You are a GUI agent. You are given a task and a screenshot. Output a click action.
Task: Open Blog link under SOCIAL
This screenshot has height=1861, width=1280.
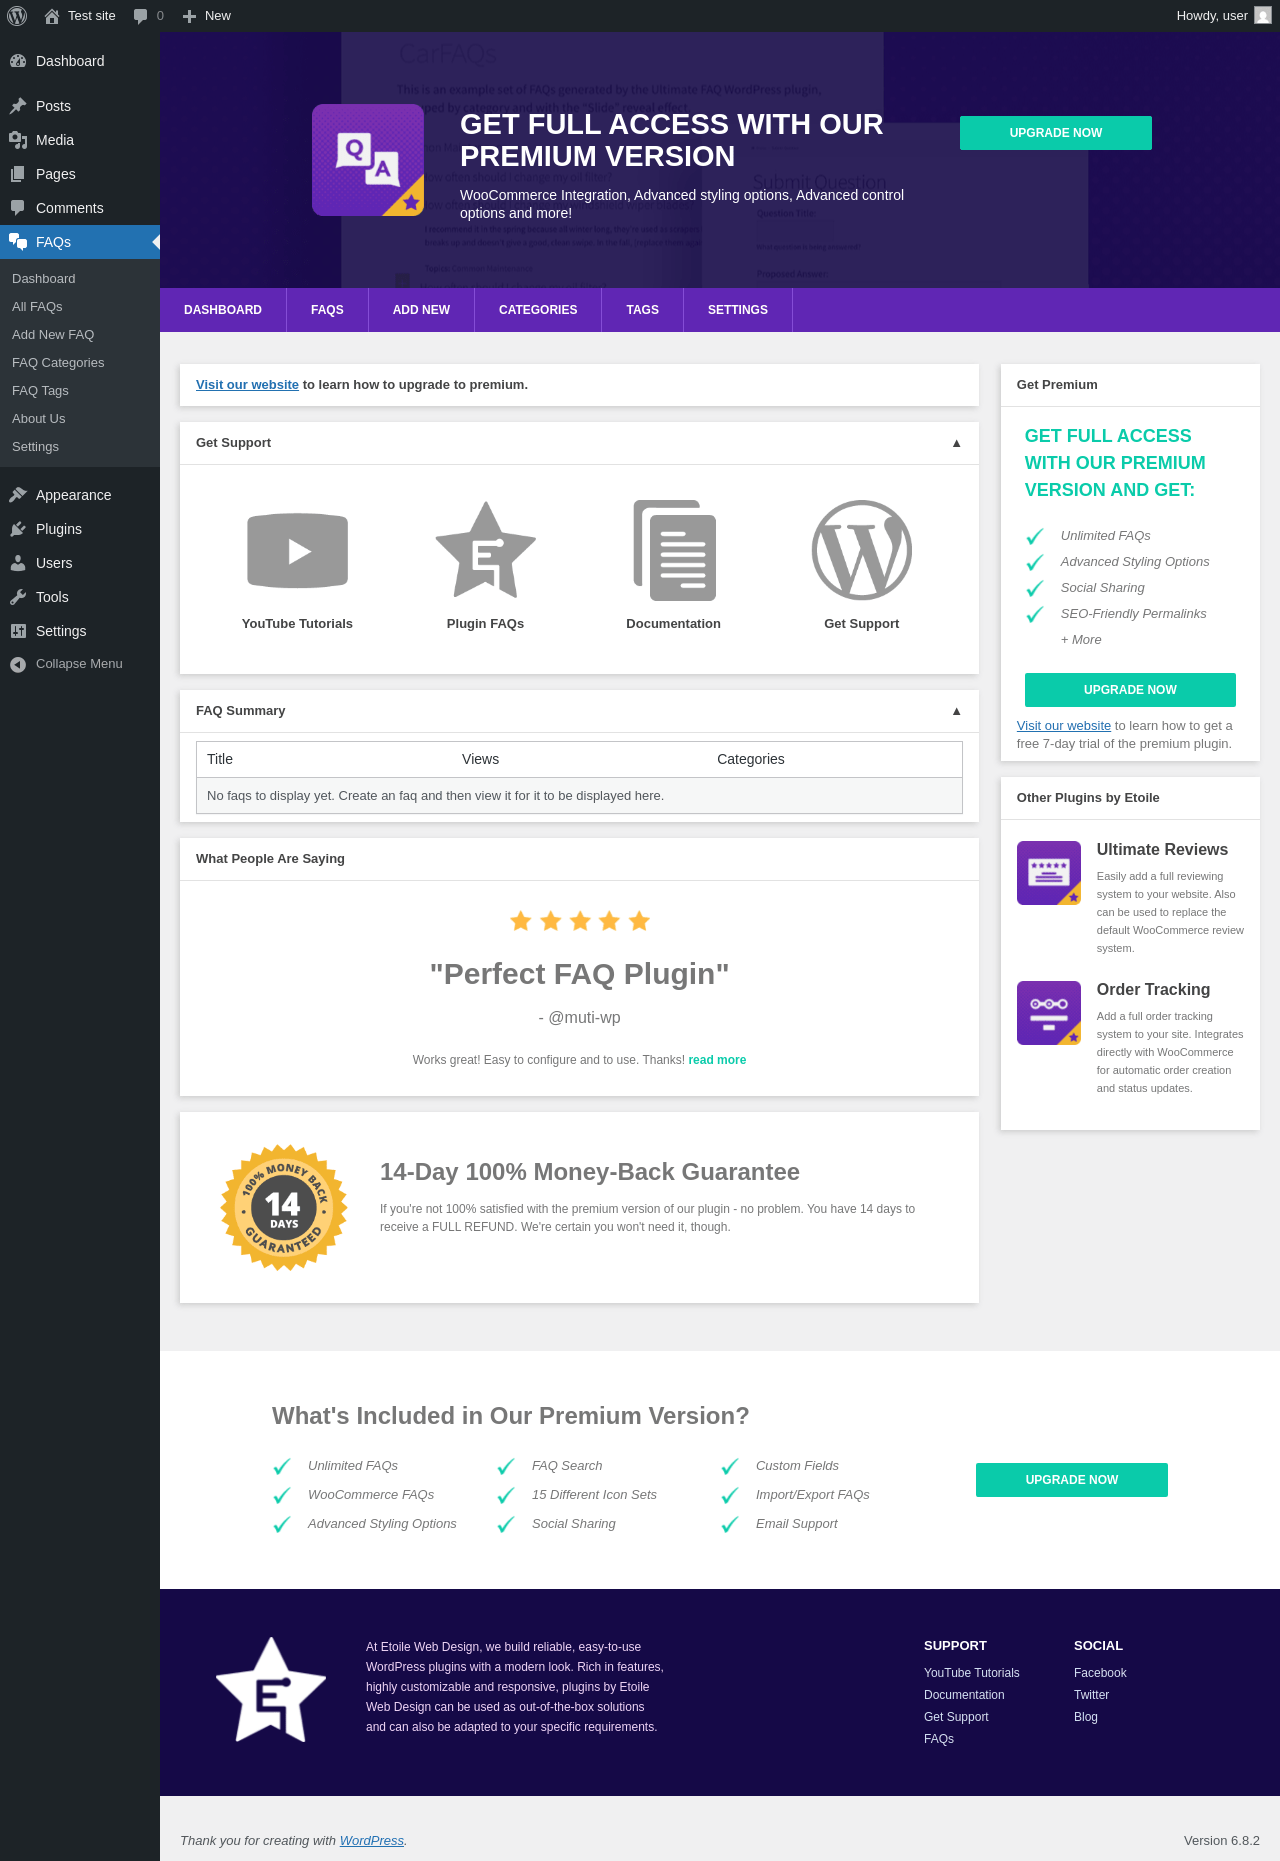tap(1086, 1717)
